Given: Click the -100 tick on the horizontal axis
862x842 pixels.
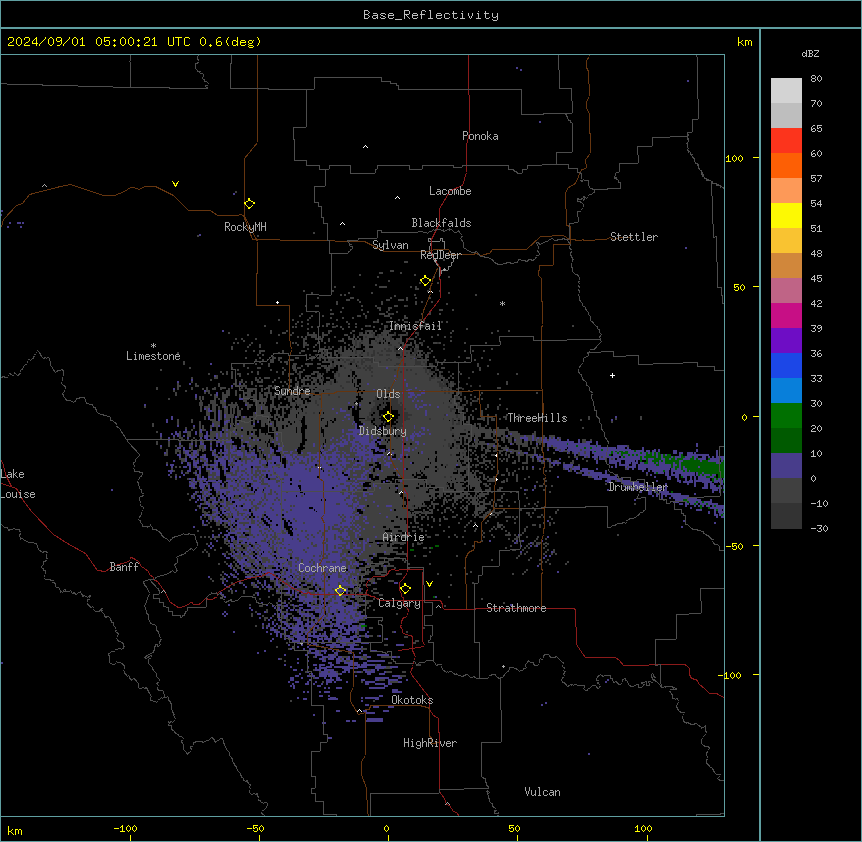Looking at the screenshot, I should 126,828.
